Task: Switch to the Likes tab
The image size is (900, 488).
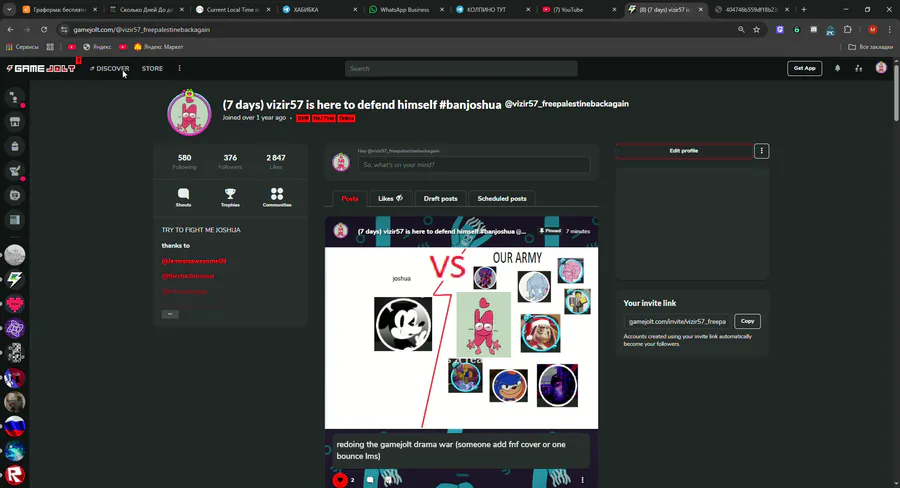Action: tap(390, 199)
